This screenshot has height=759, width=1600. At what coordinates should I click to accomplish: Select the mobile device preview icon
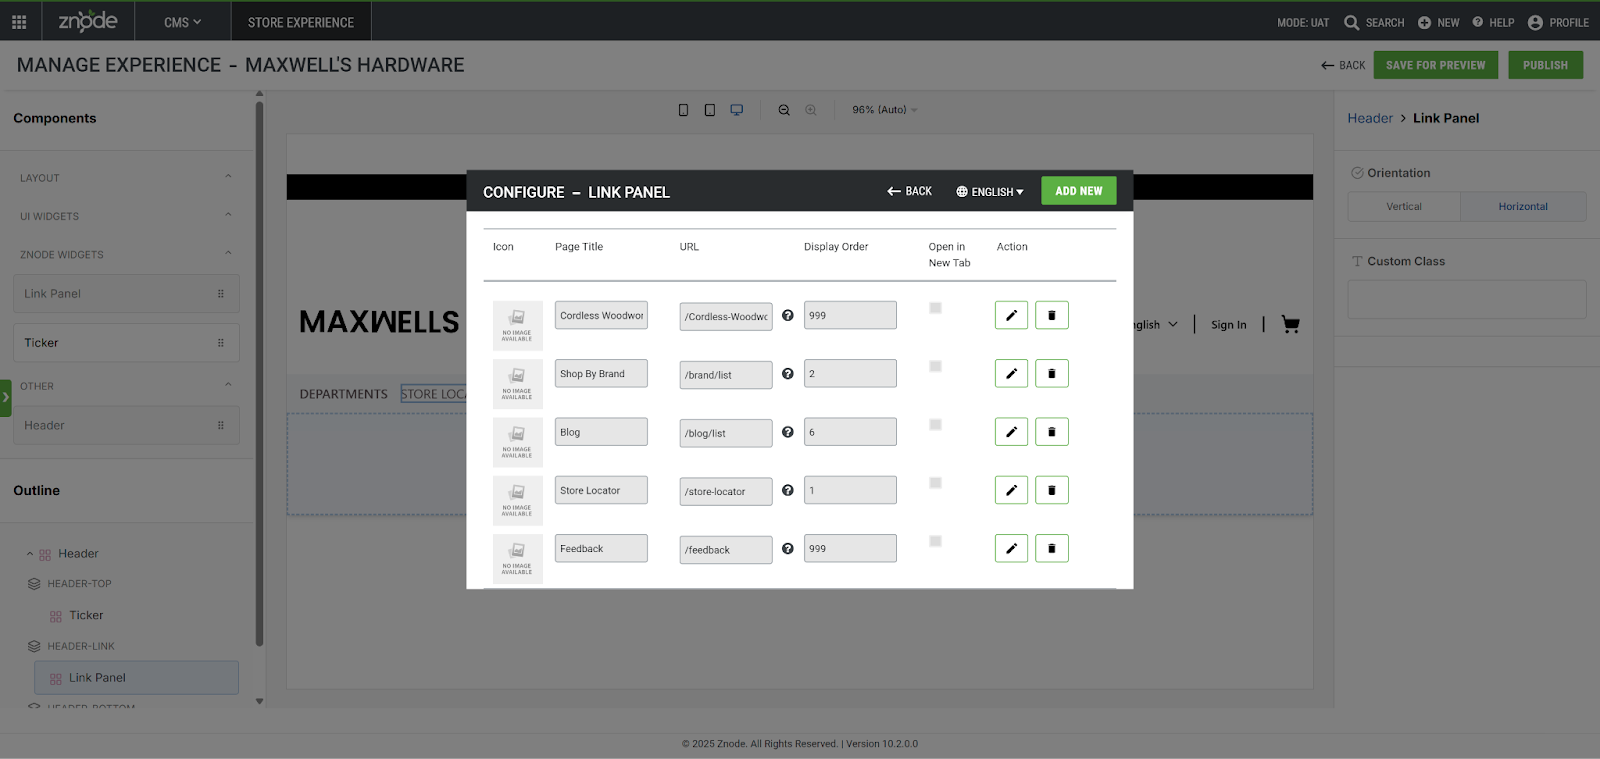tap(683, 110)
